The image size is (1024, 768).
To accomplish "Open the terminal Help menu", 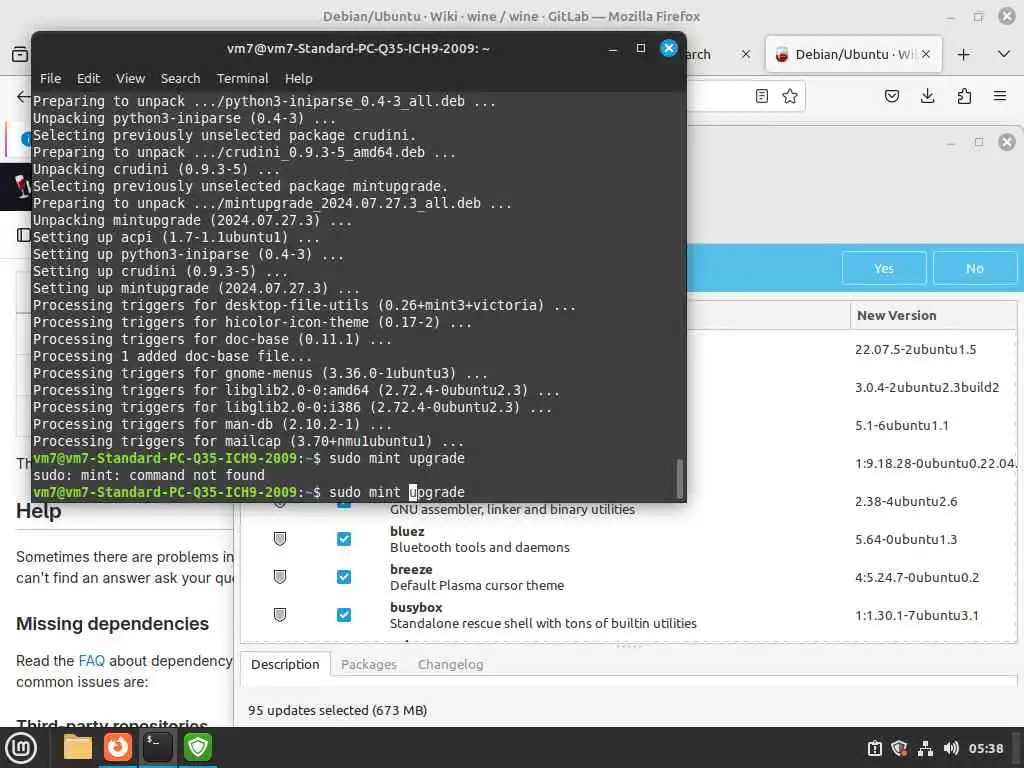I will [298, 78].
